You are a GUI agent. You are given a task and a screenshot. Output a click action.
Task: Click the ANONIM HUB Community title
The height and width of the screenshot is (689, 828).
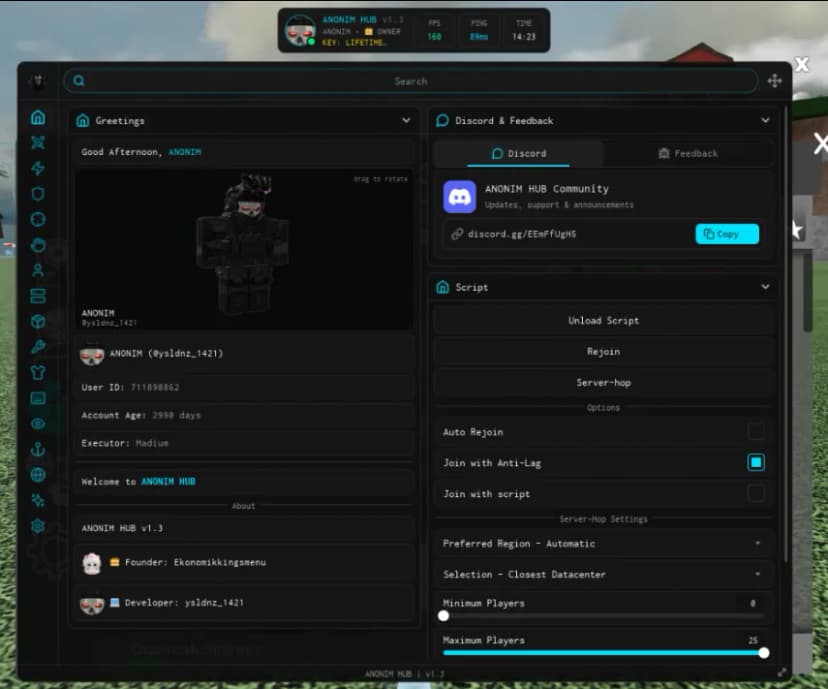pyautogui.click(x=547, y=188)
